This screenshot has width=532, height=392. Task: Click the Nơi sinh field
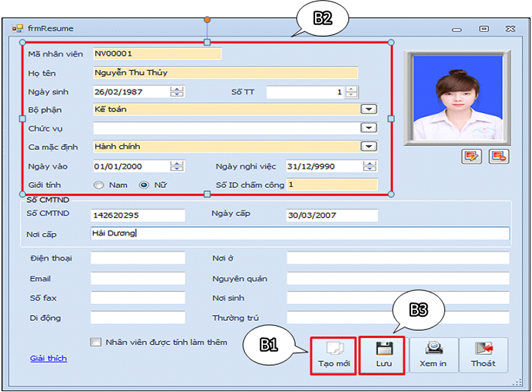coord(398,298)
